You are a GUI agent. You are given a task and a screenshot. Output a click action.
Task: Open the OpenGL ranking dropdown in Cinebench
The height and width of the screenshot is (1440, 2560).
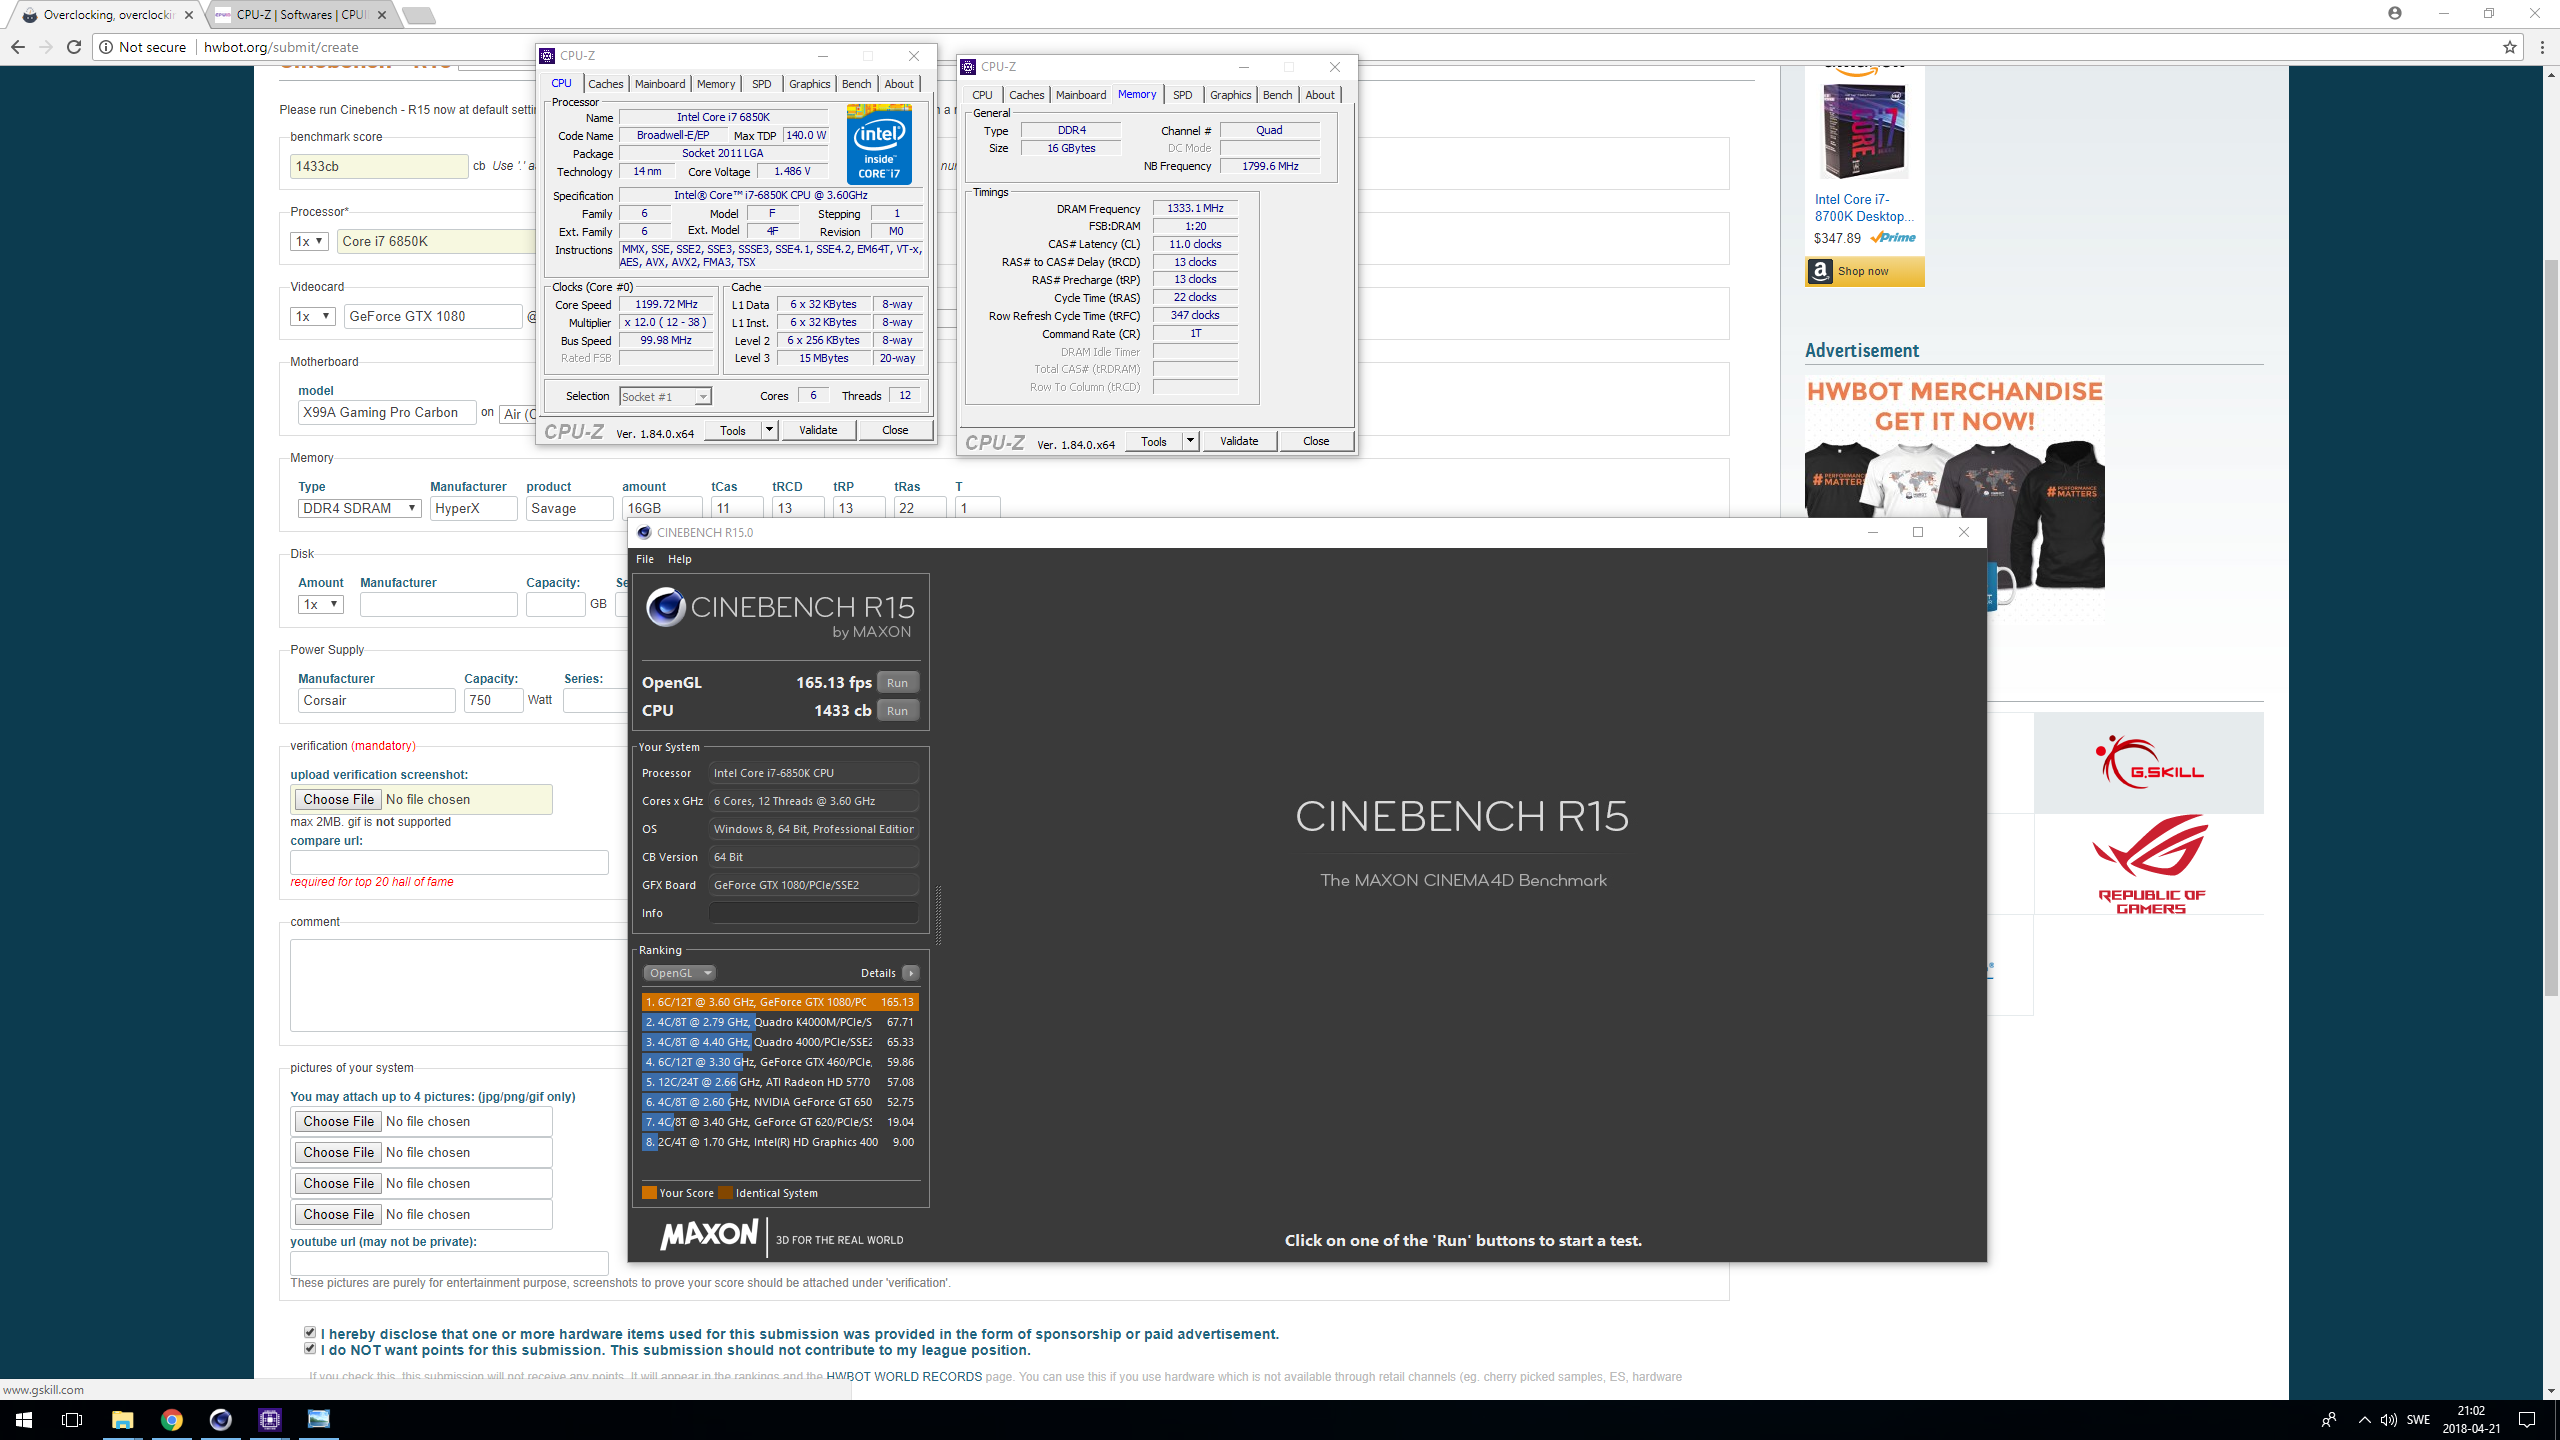pos(679,973)
